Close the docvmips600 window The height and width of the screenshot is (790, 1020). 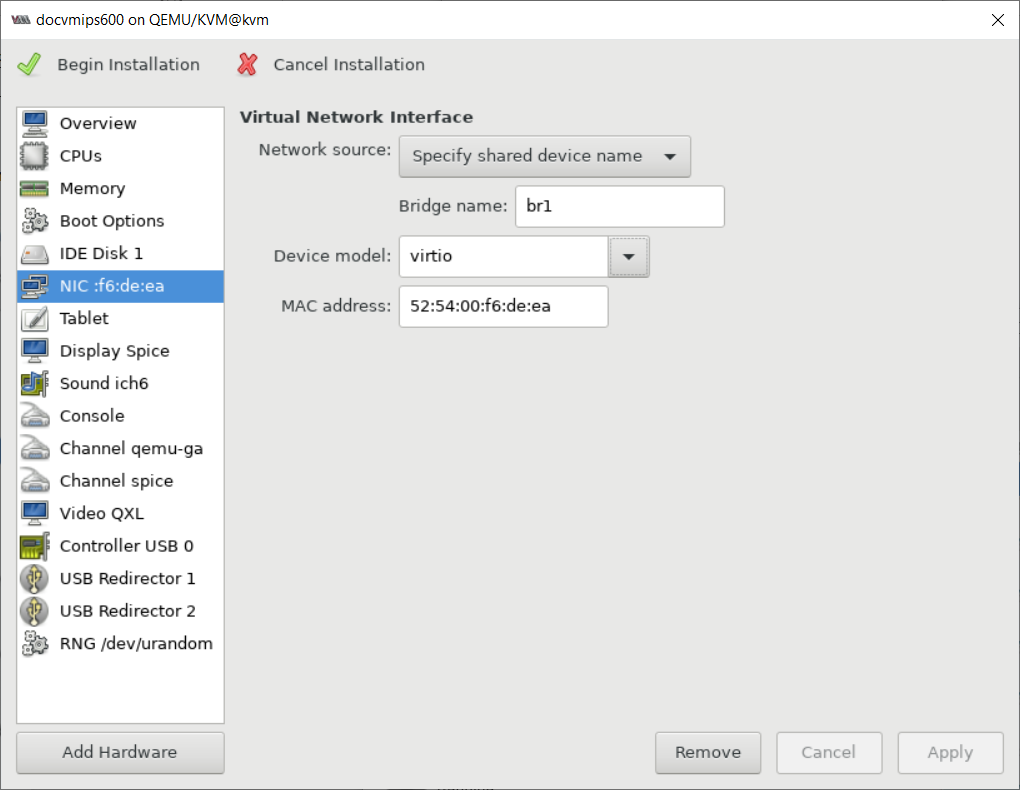pos(998,20)
